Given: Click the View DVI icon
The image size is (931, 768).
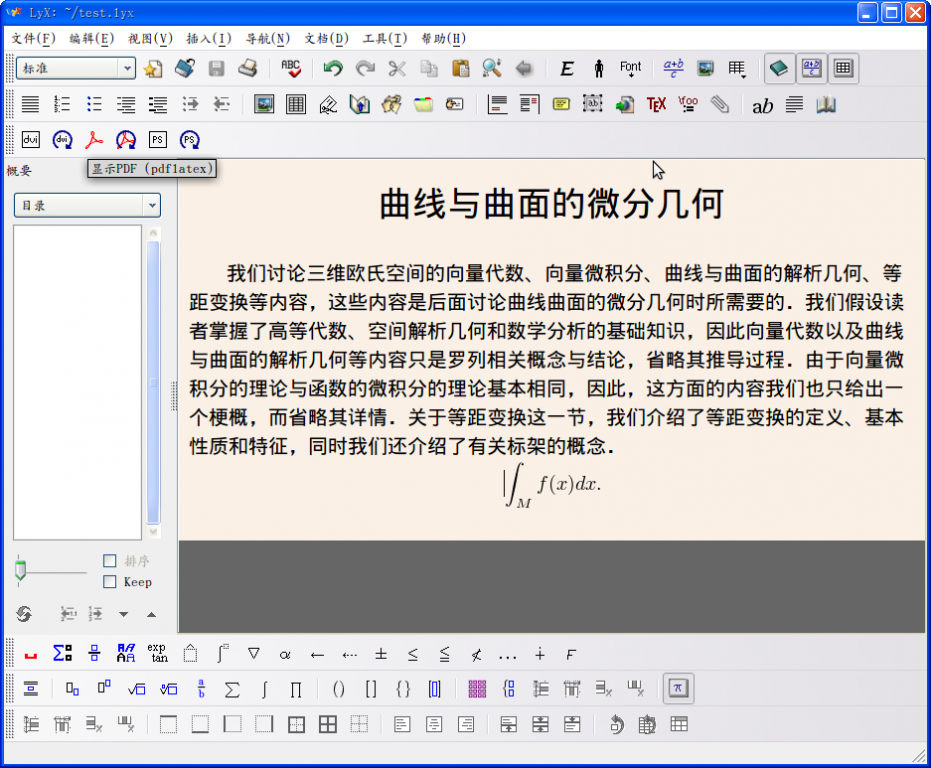Looking at the screenshot, I should [x=30, y=140].
